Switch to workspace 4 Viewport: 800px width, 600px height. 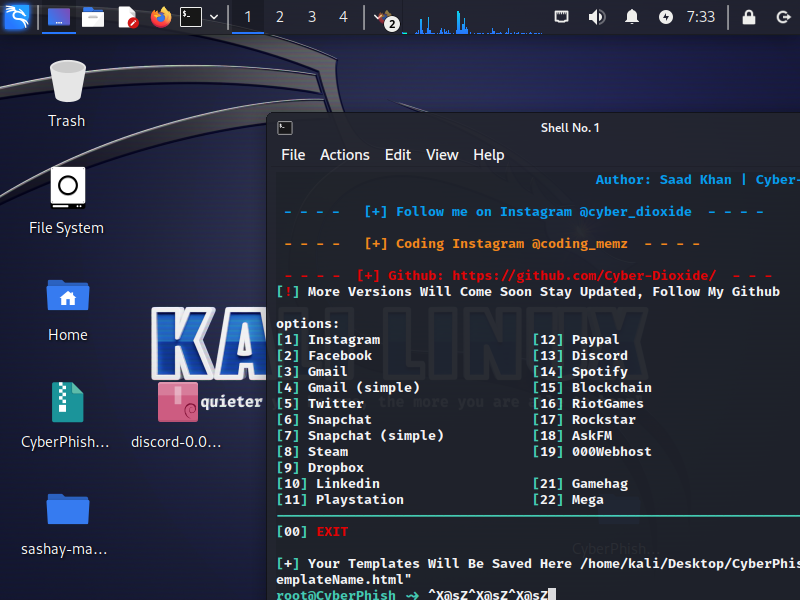(x=344, y=17)
